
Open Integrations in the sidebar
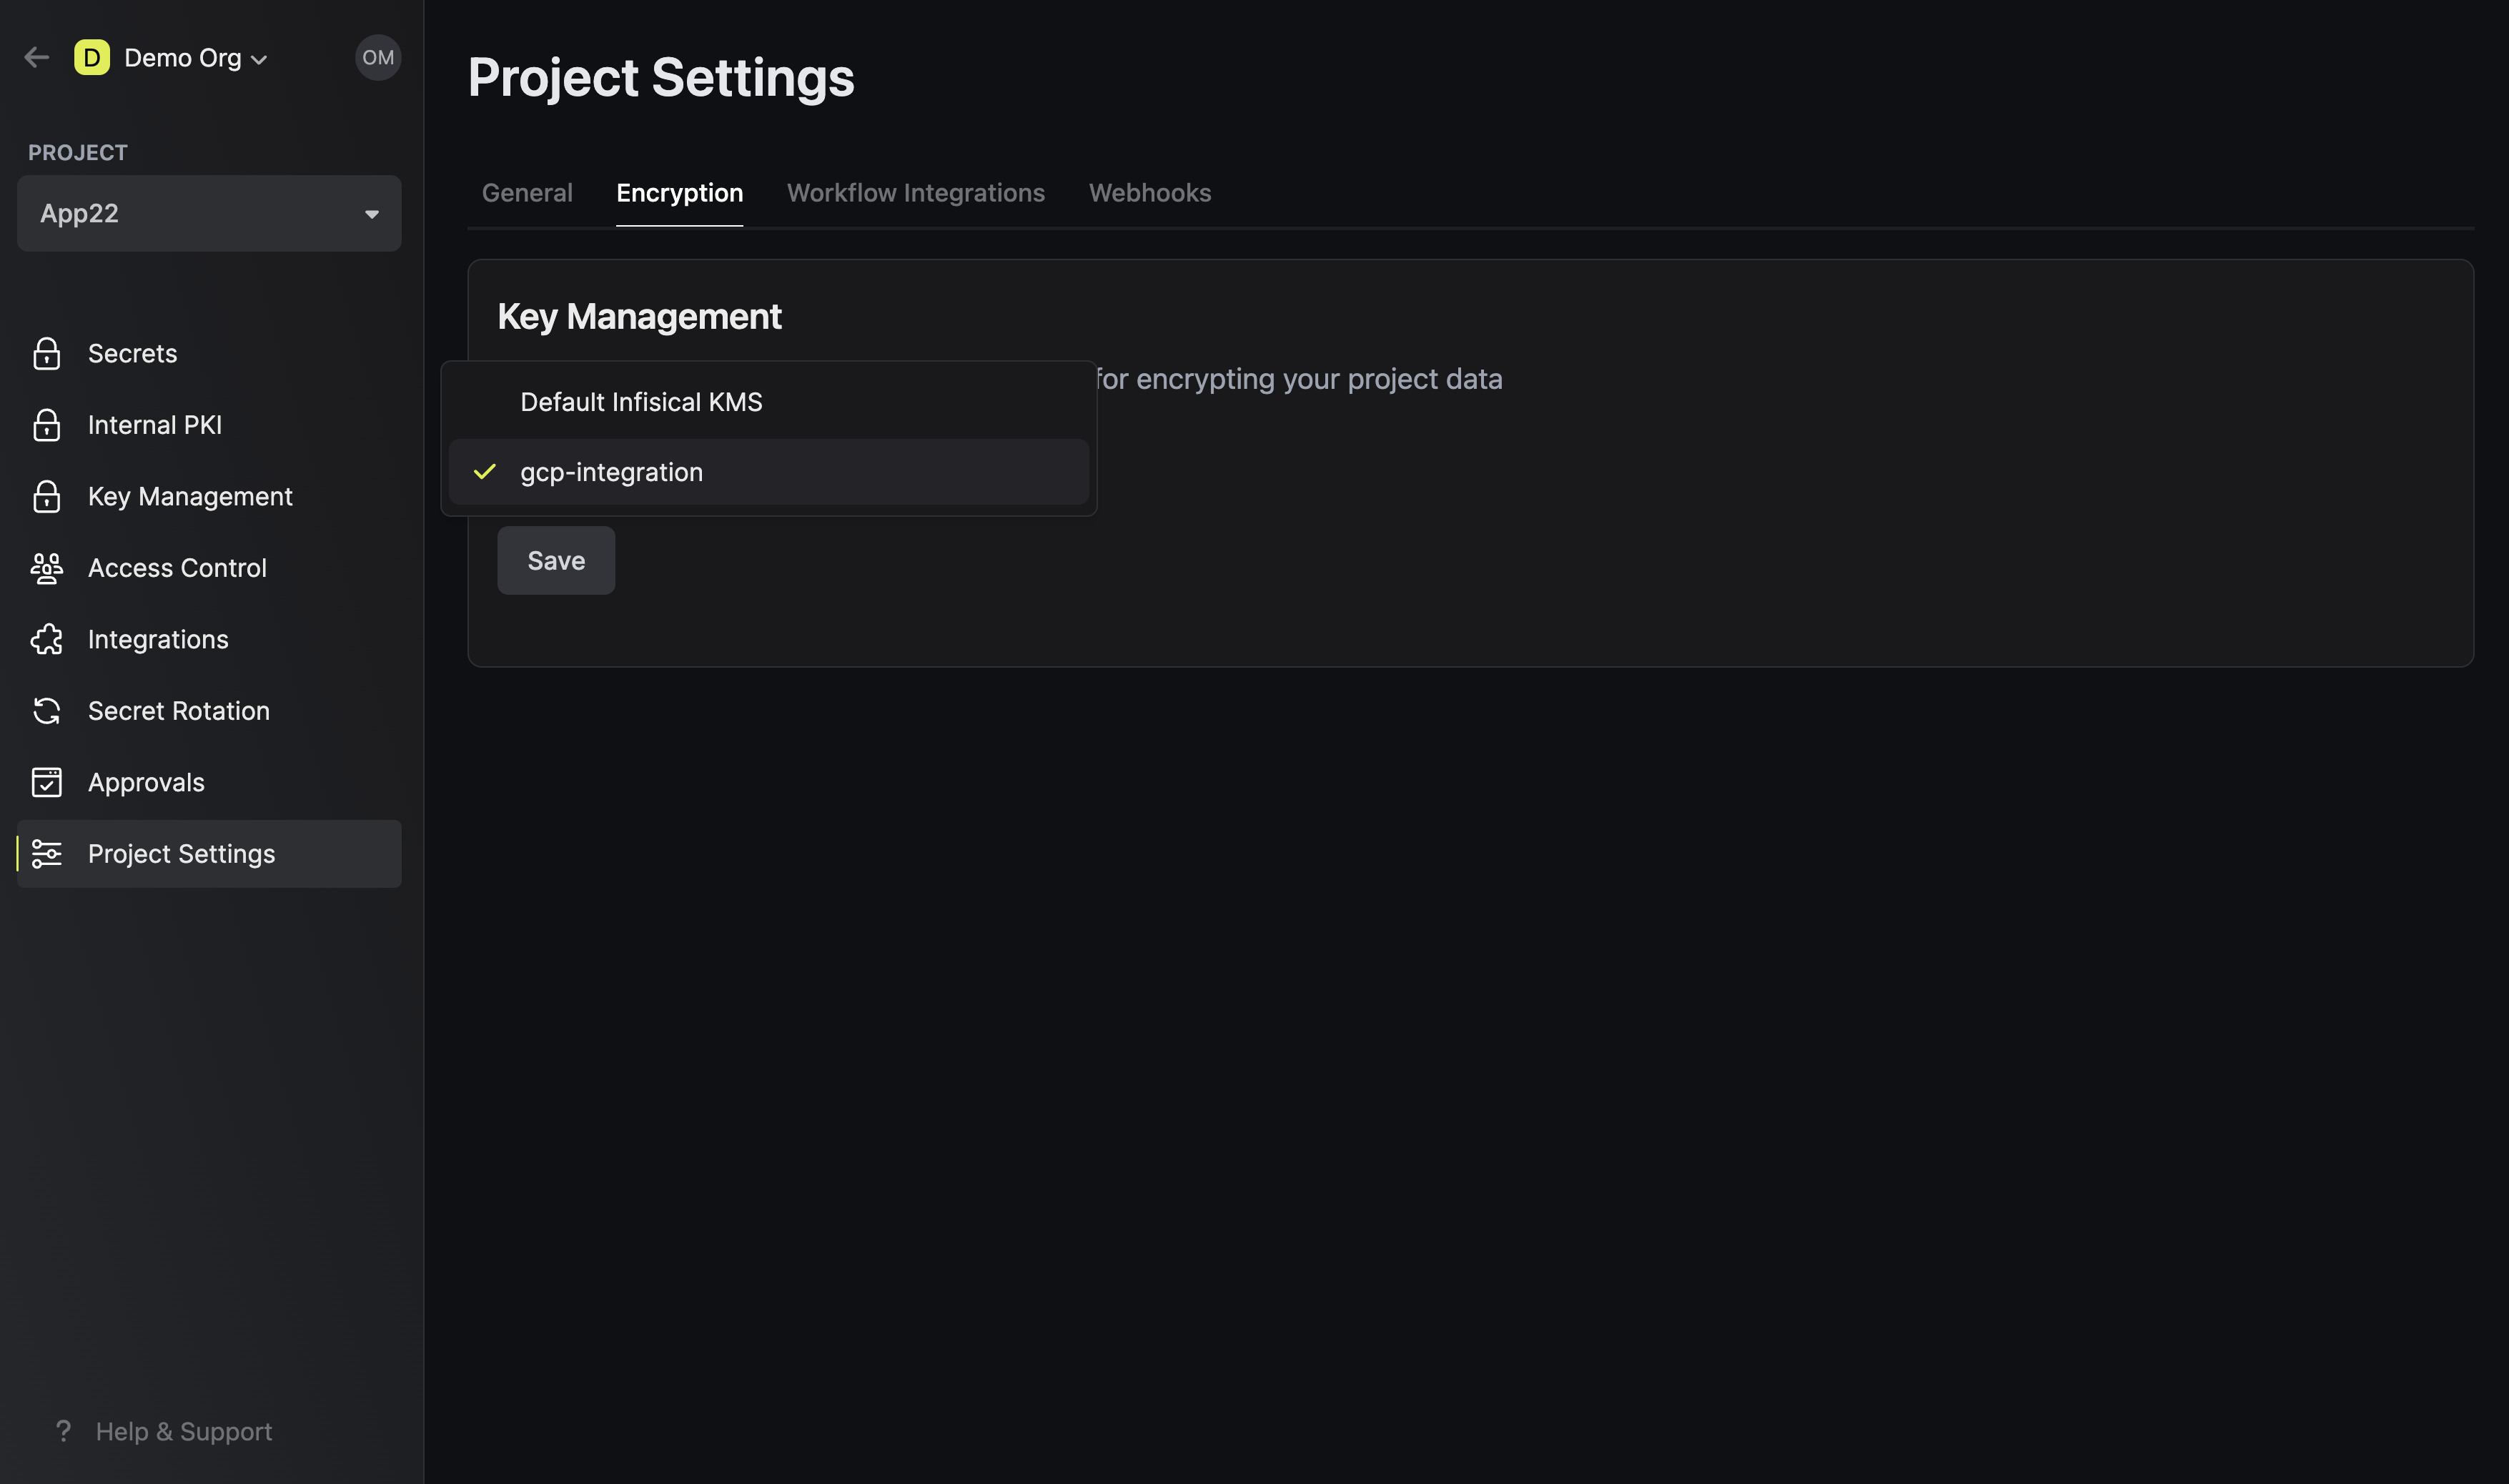[209, 640]
